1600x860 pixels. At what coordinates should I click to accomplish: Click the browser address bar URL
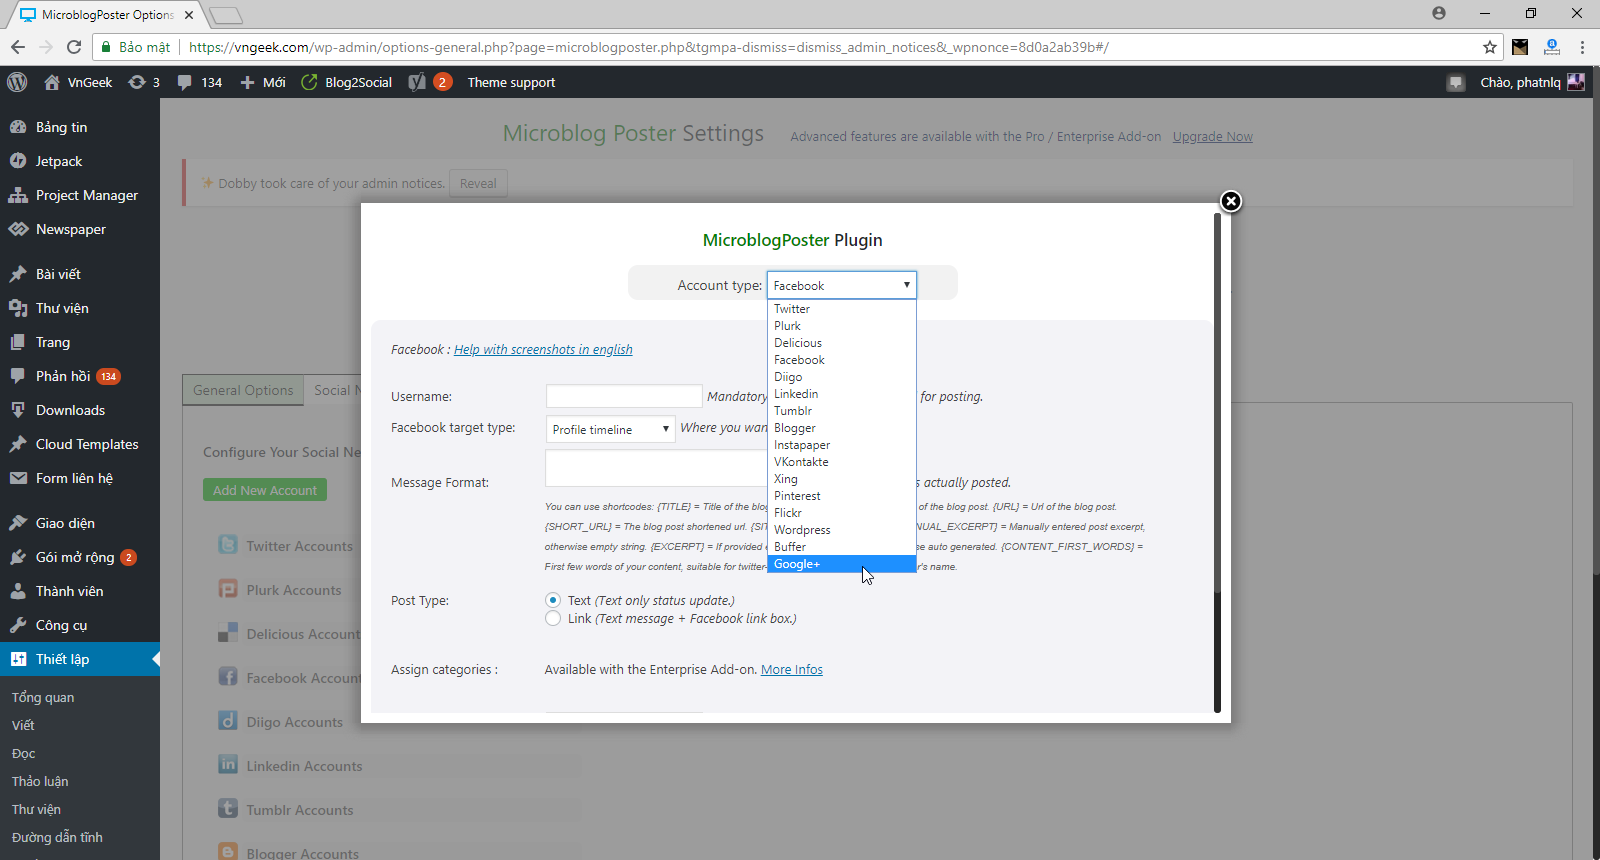648,47
